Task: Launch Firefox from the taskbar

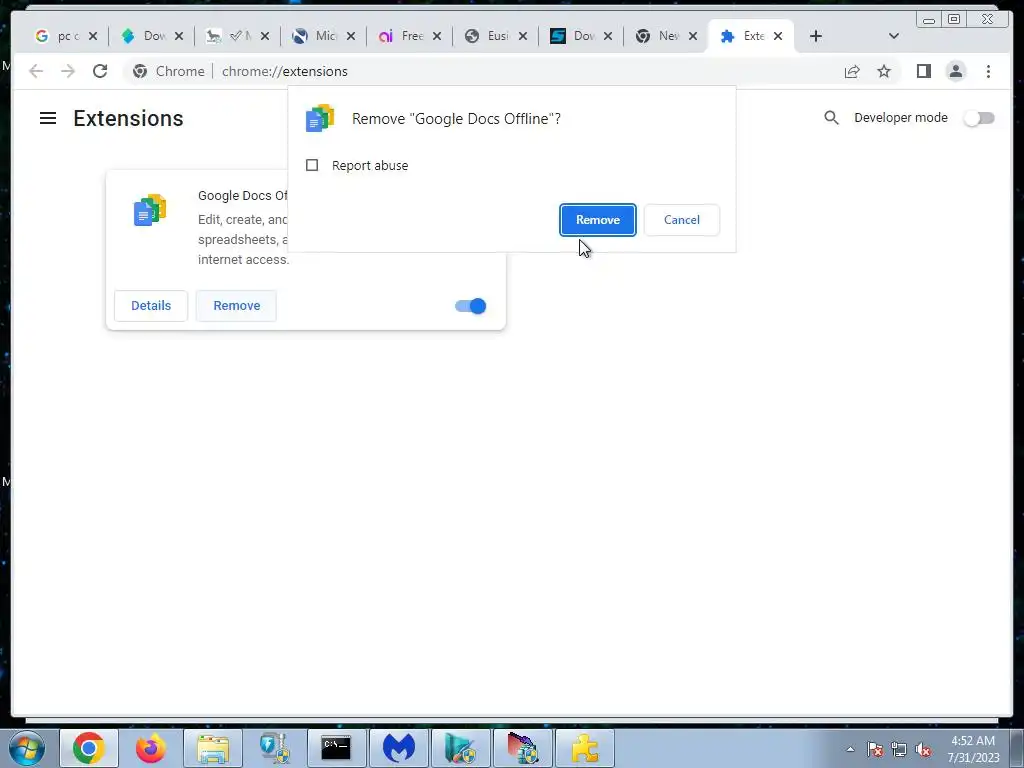Action: pyautogui.click(x=151, y=748)
